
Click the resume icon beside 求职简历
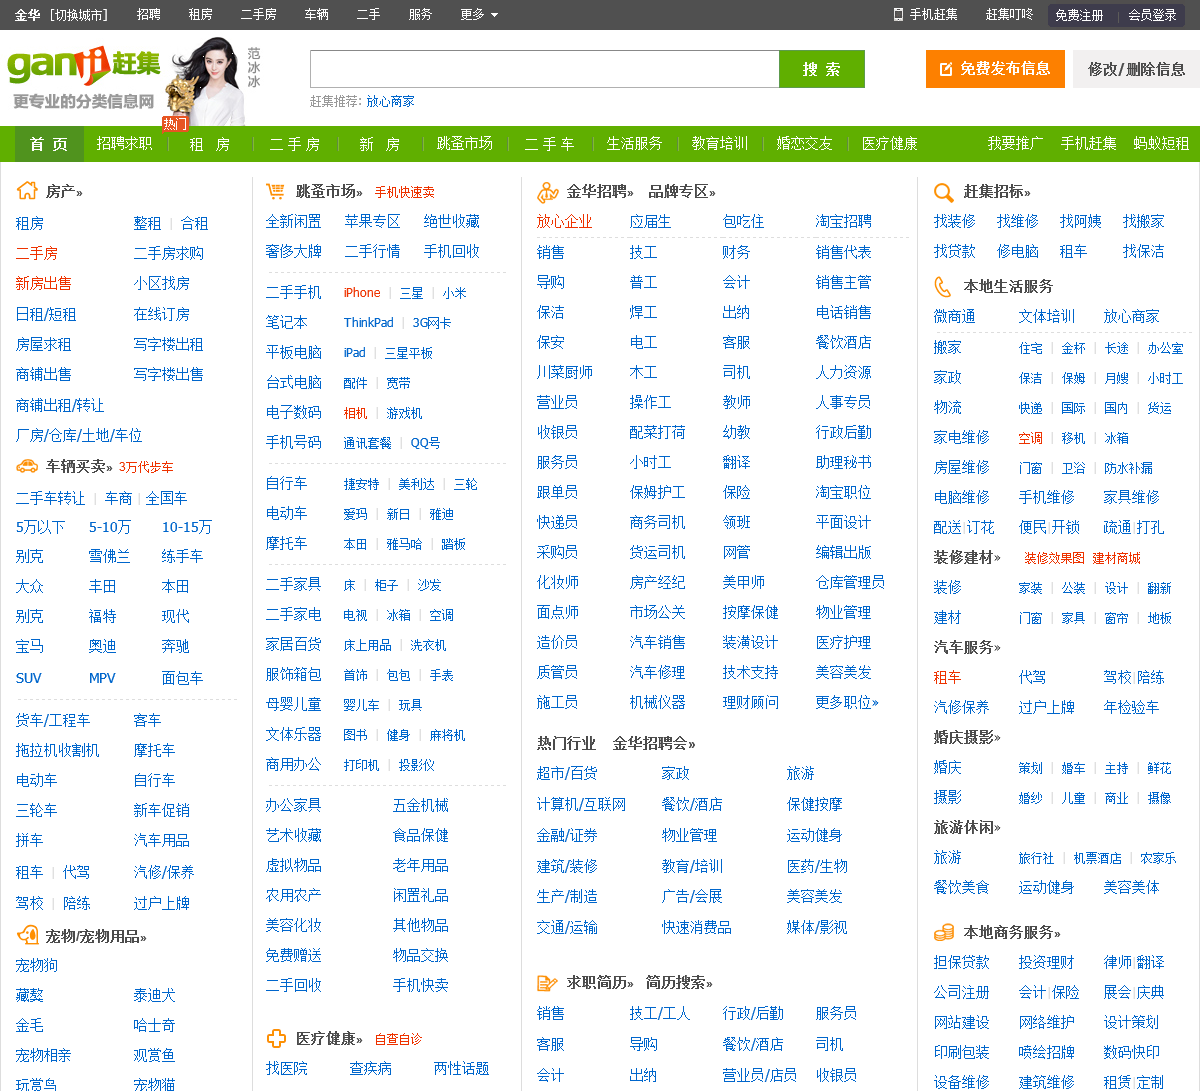547,983
